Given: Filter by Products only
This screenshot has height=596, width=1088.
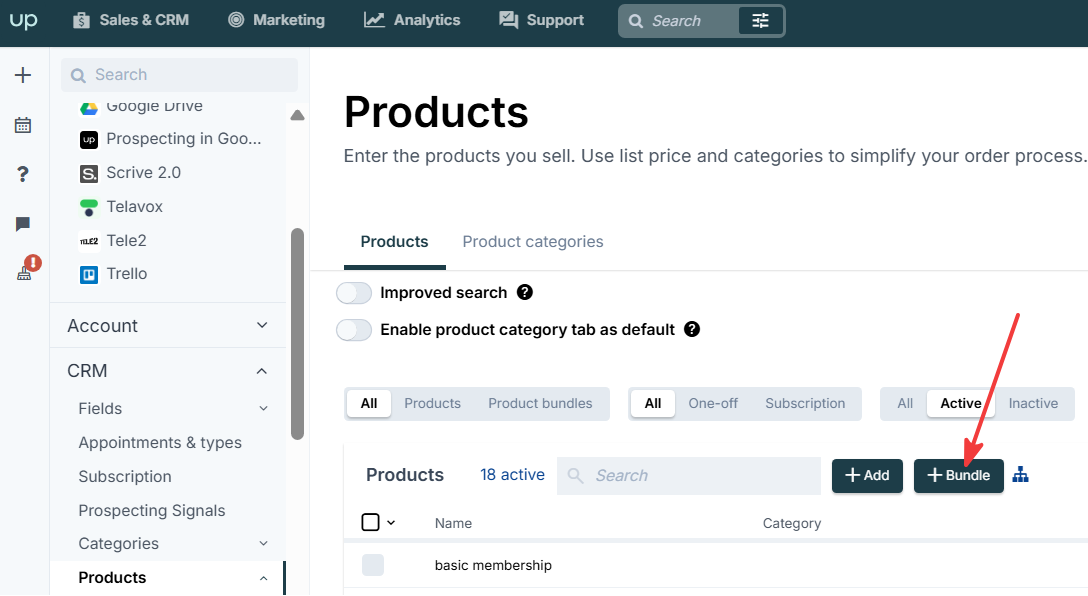Looking at the screenshot, I should (432, 404).
